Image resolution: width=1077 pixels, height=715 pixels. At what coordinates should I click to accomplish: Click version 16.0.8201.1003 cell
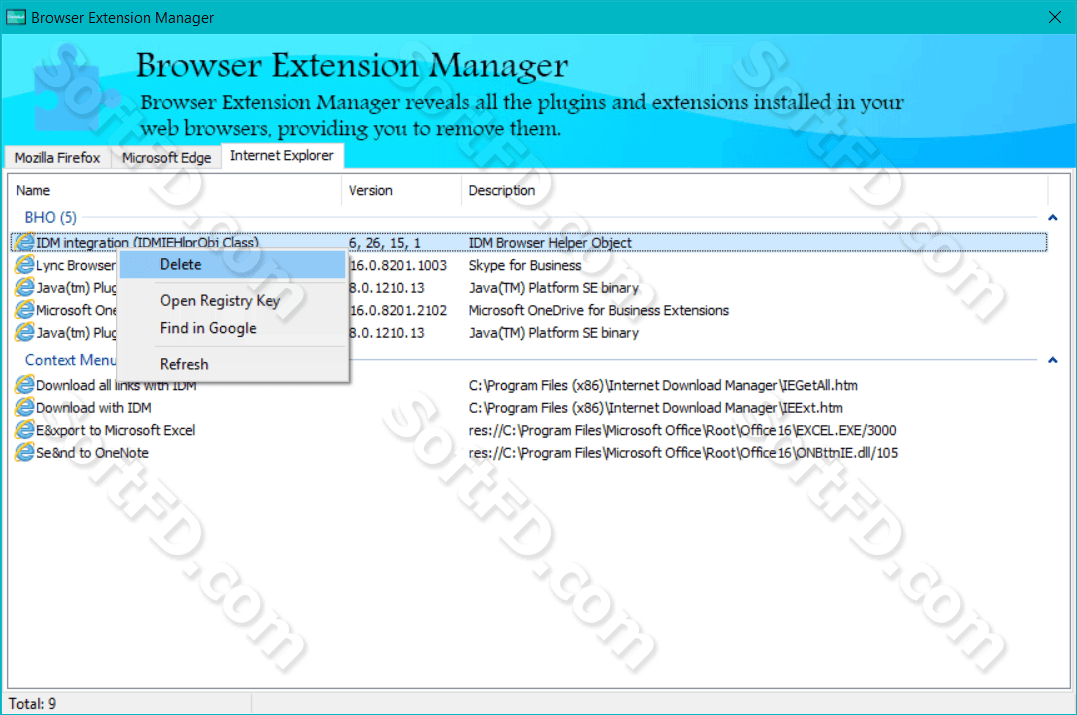pyautogui.click(x=398, y=265)
